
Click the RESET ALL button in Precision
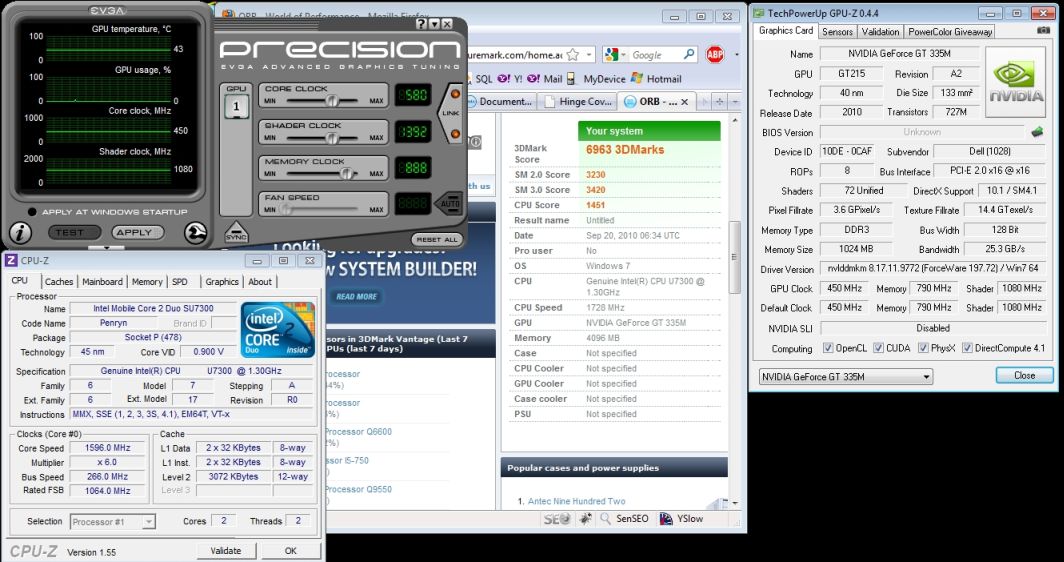coord(437,240)
